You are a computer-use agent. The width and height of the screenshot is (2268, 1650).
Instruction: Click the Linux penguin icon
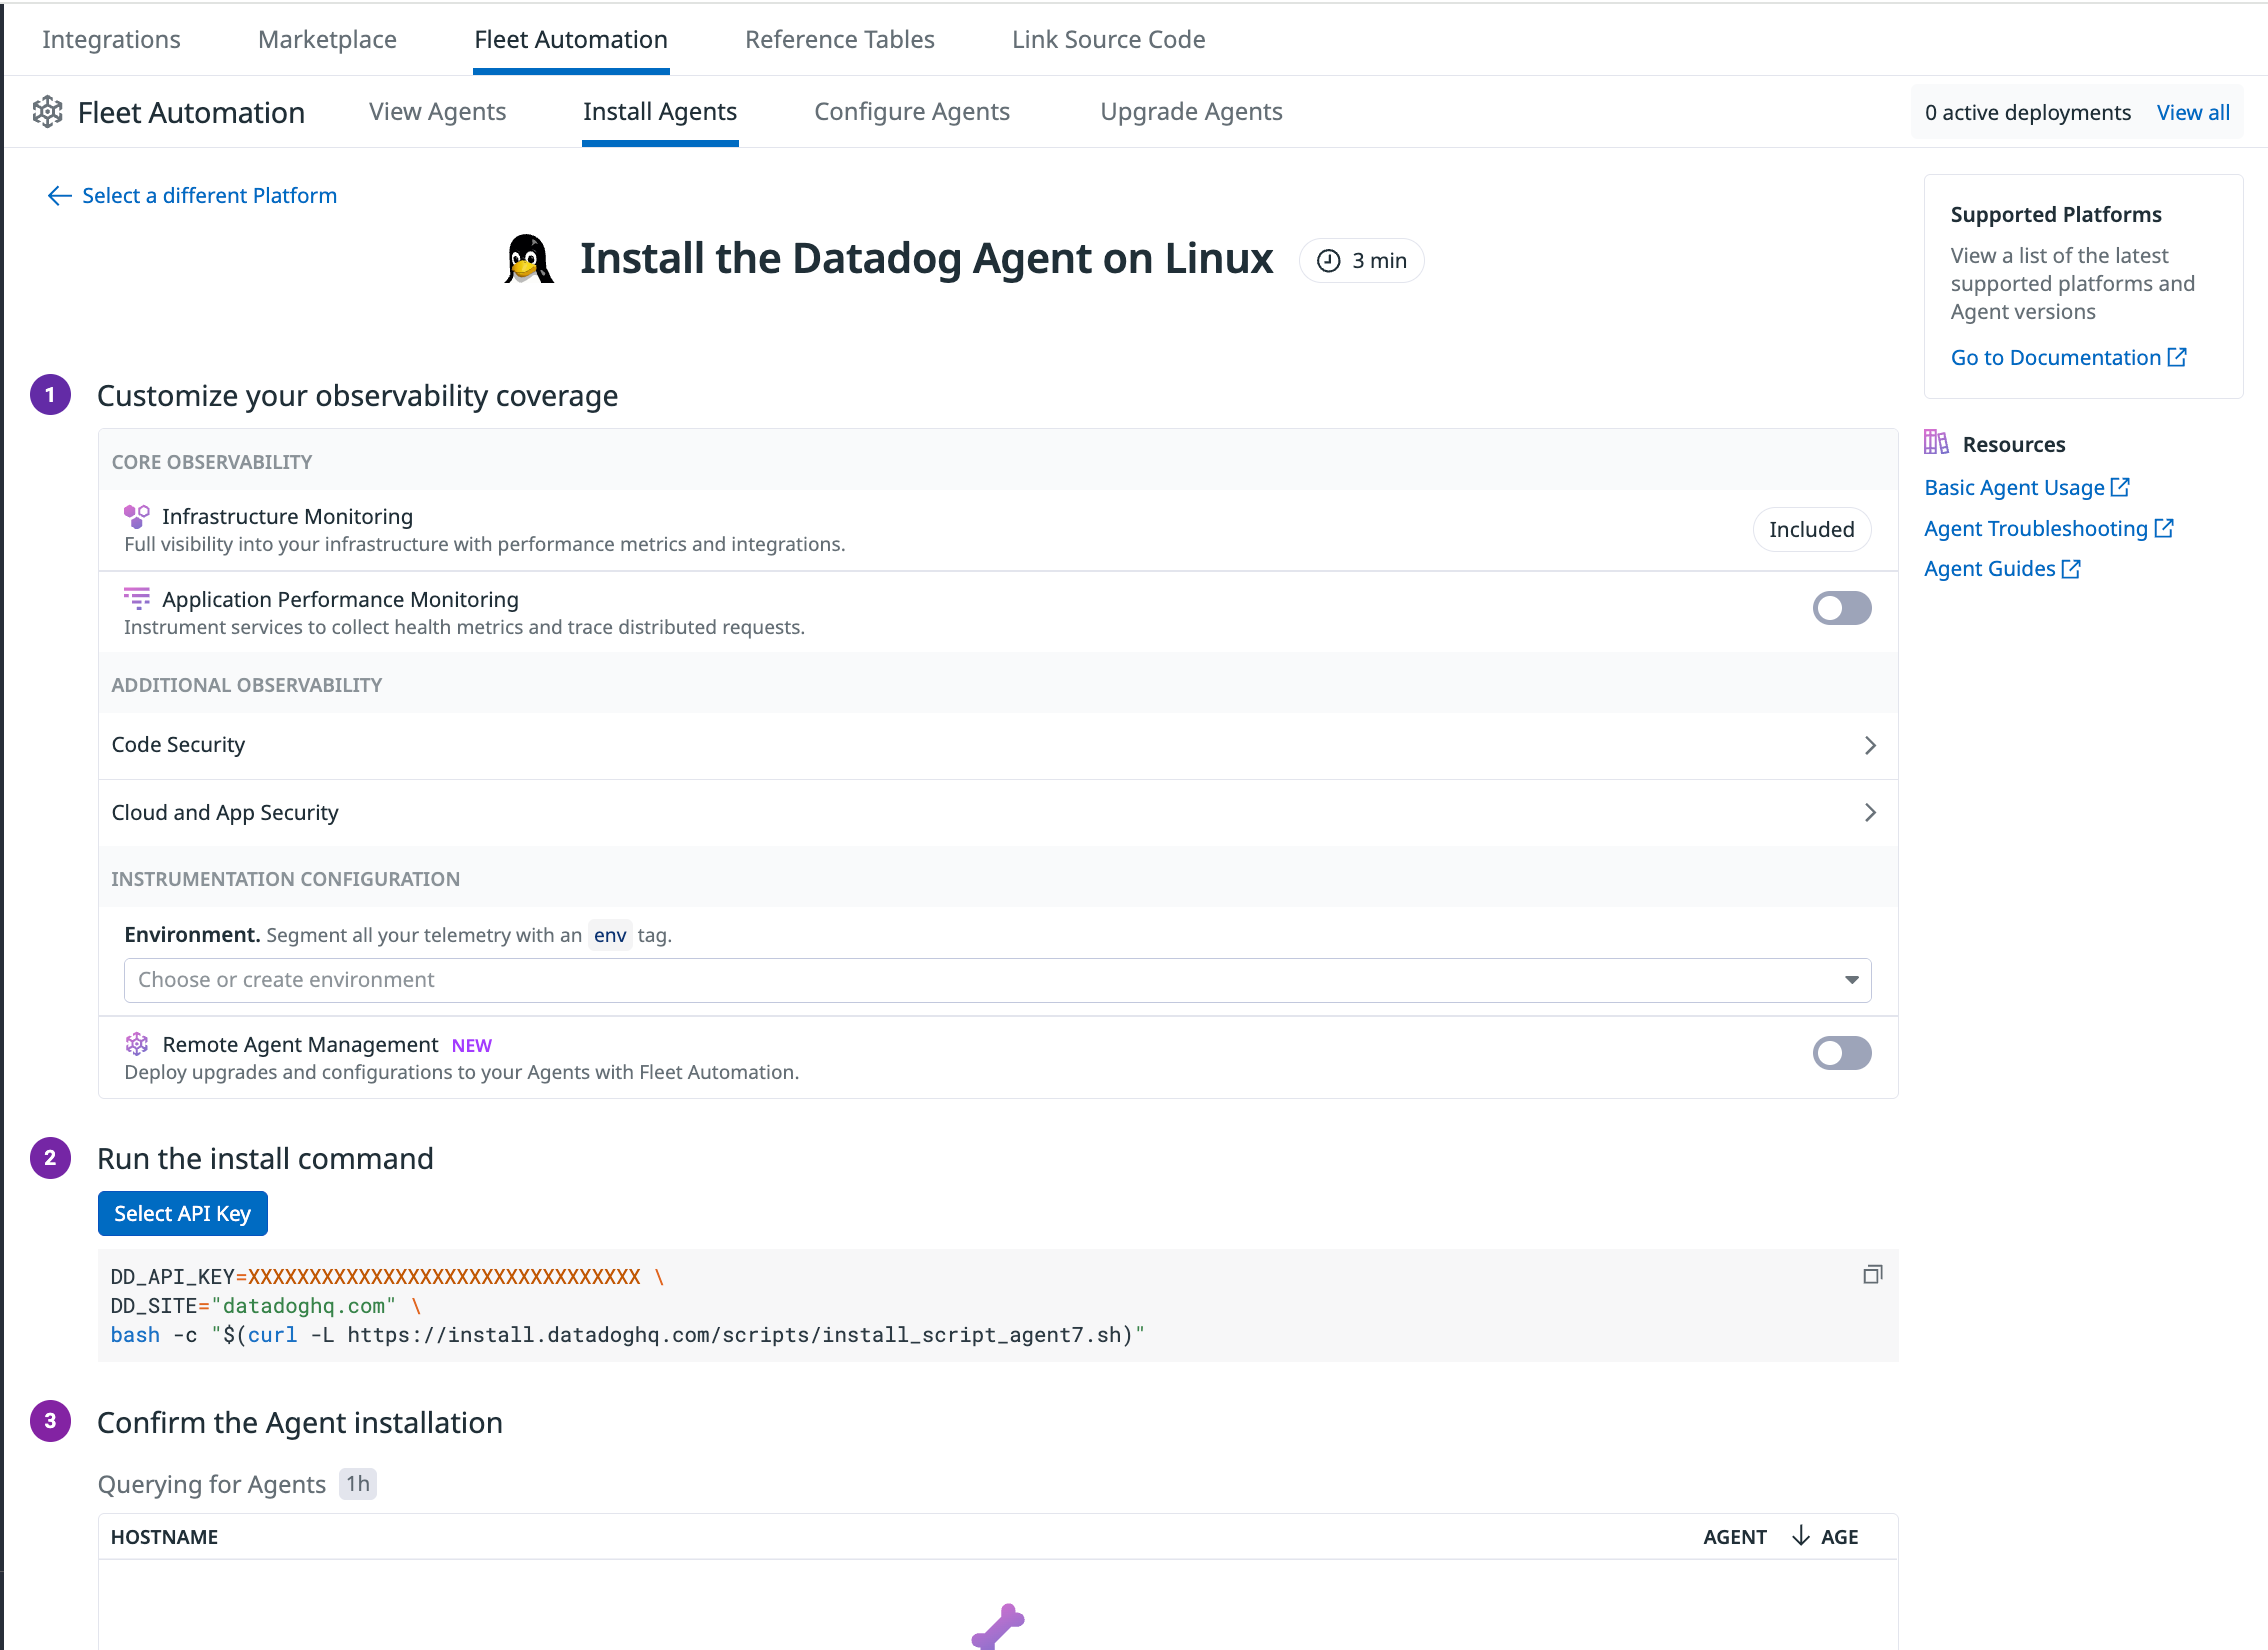(528, 260)
